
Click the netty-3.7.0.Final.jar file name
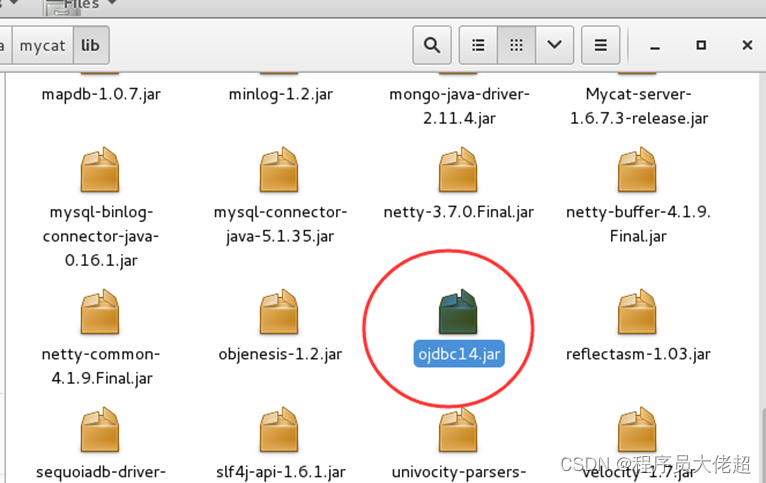tap(459, 212)
